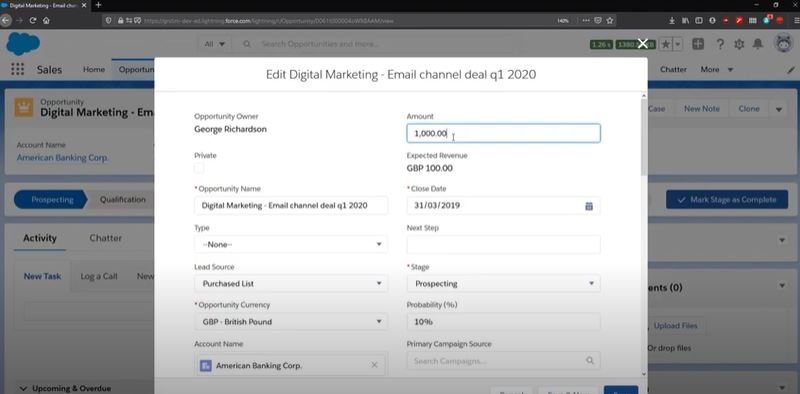Open Global Actions plus icon
Viewport: 800px width, 394px height.
pos(698,44)
